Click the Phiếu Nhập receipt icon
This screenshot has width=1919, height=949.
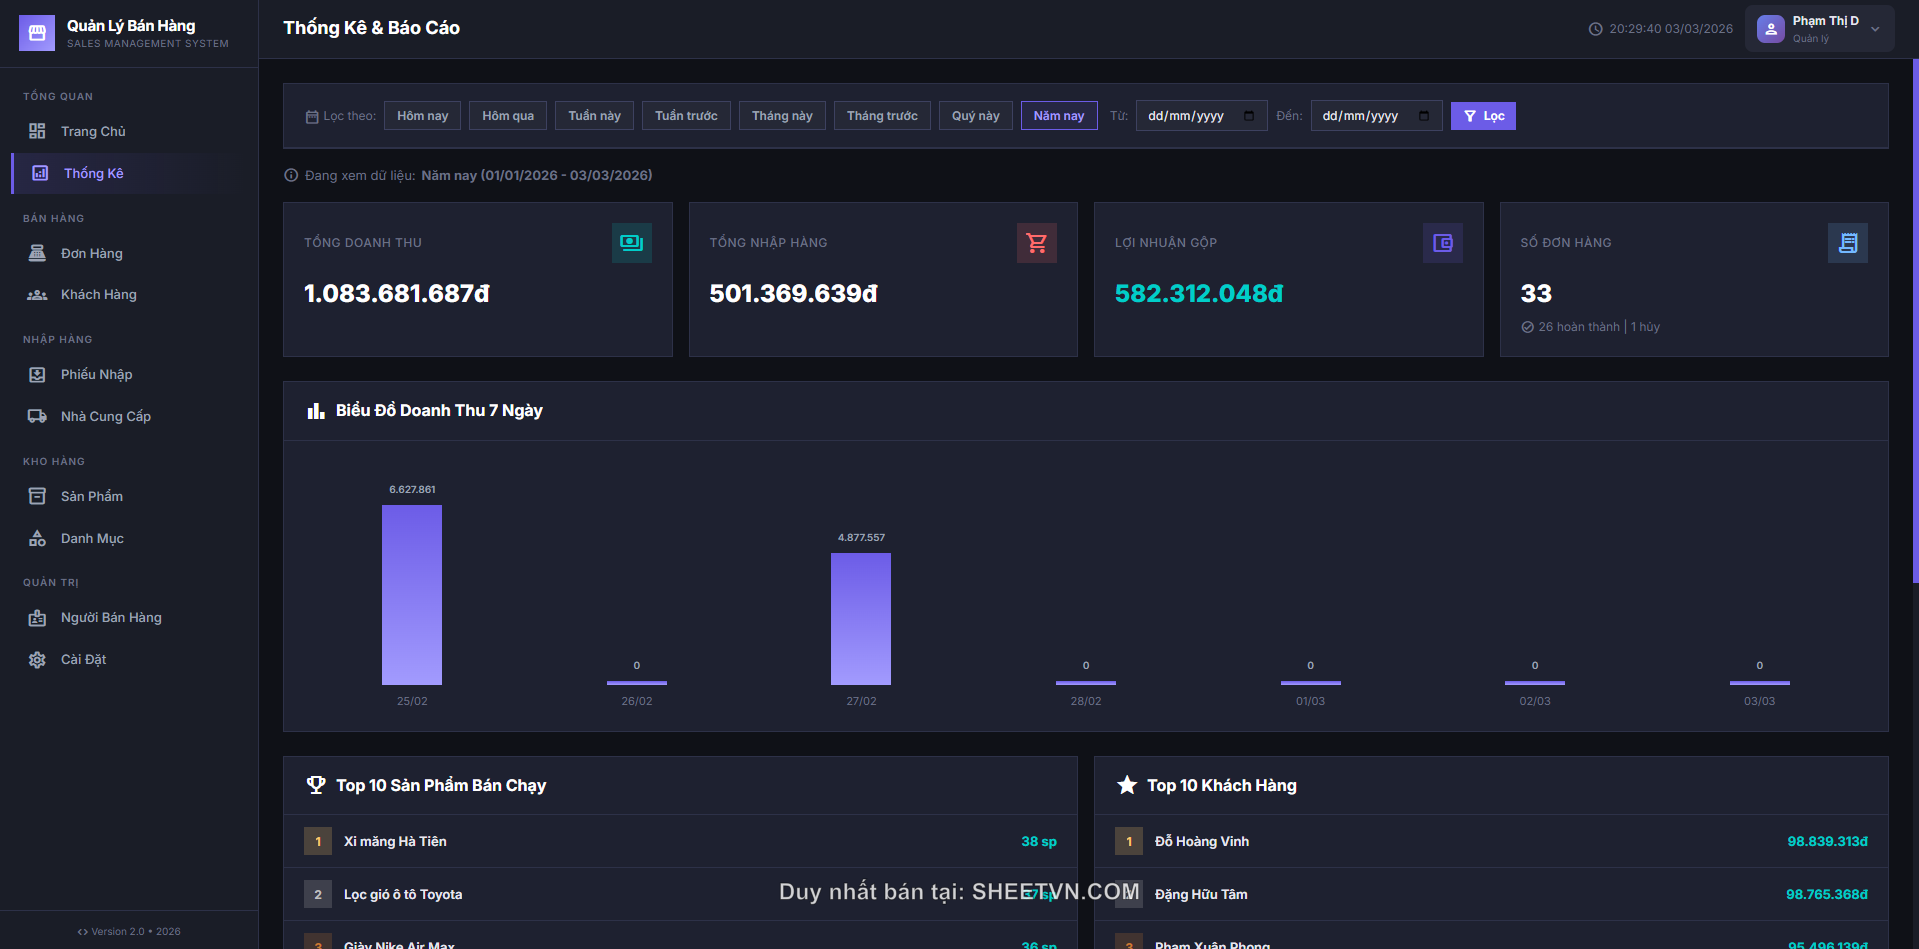37,374
